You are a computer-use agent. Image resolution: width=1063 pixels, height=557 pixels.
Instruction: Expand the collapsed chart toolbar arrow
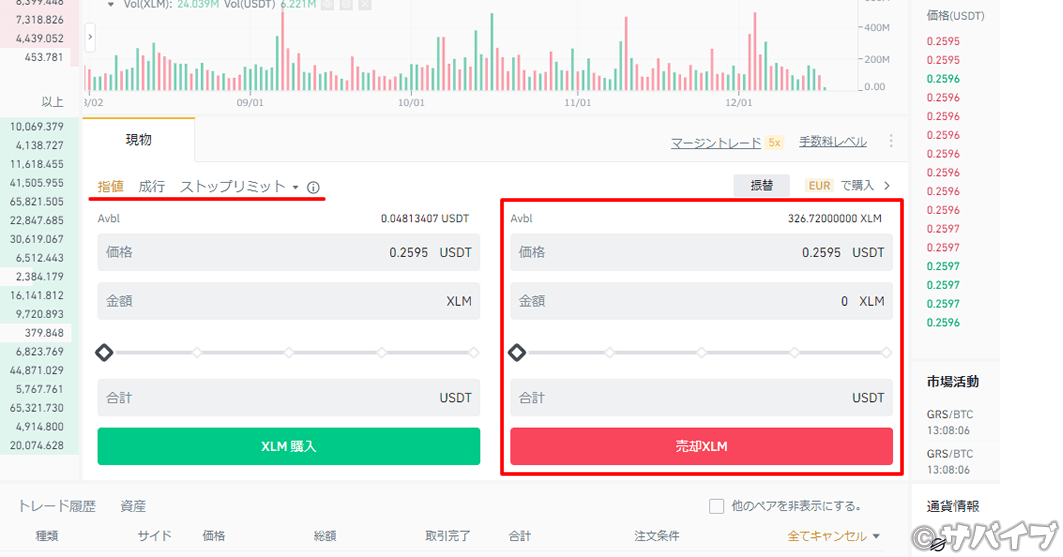pyautogui.click(x=89, y=37)
